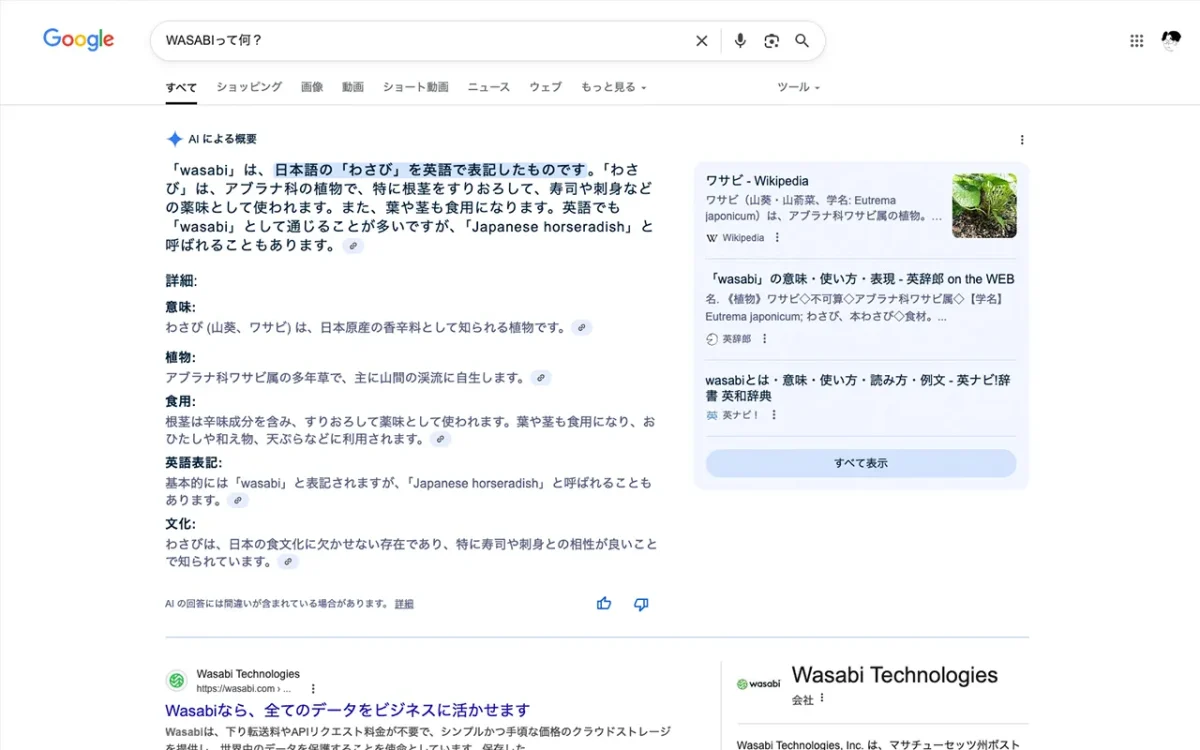Viewport: 1200px width, 750px height.
Task: Click the Google logo
Action: (78, 40)
